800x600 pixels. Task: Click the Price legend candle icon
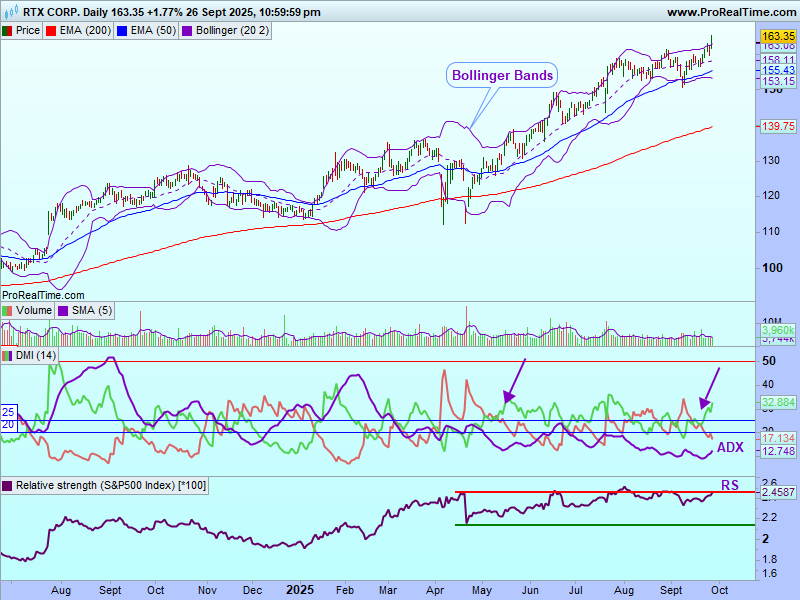8,31
